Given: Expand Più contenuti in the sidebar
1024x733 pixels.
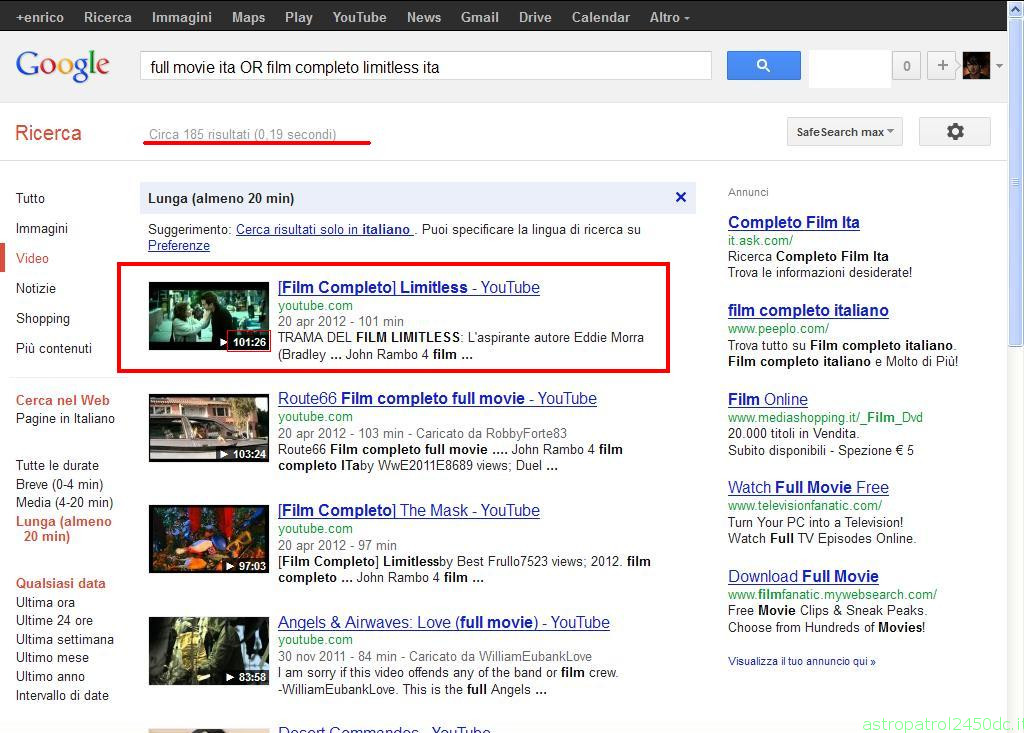Looking at the screenshot, I should [x=54, y=348].
